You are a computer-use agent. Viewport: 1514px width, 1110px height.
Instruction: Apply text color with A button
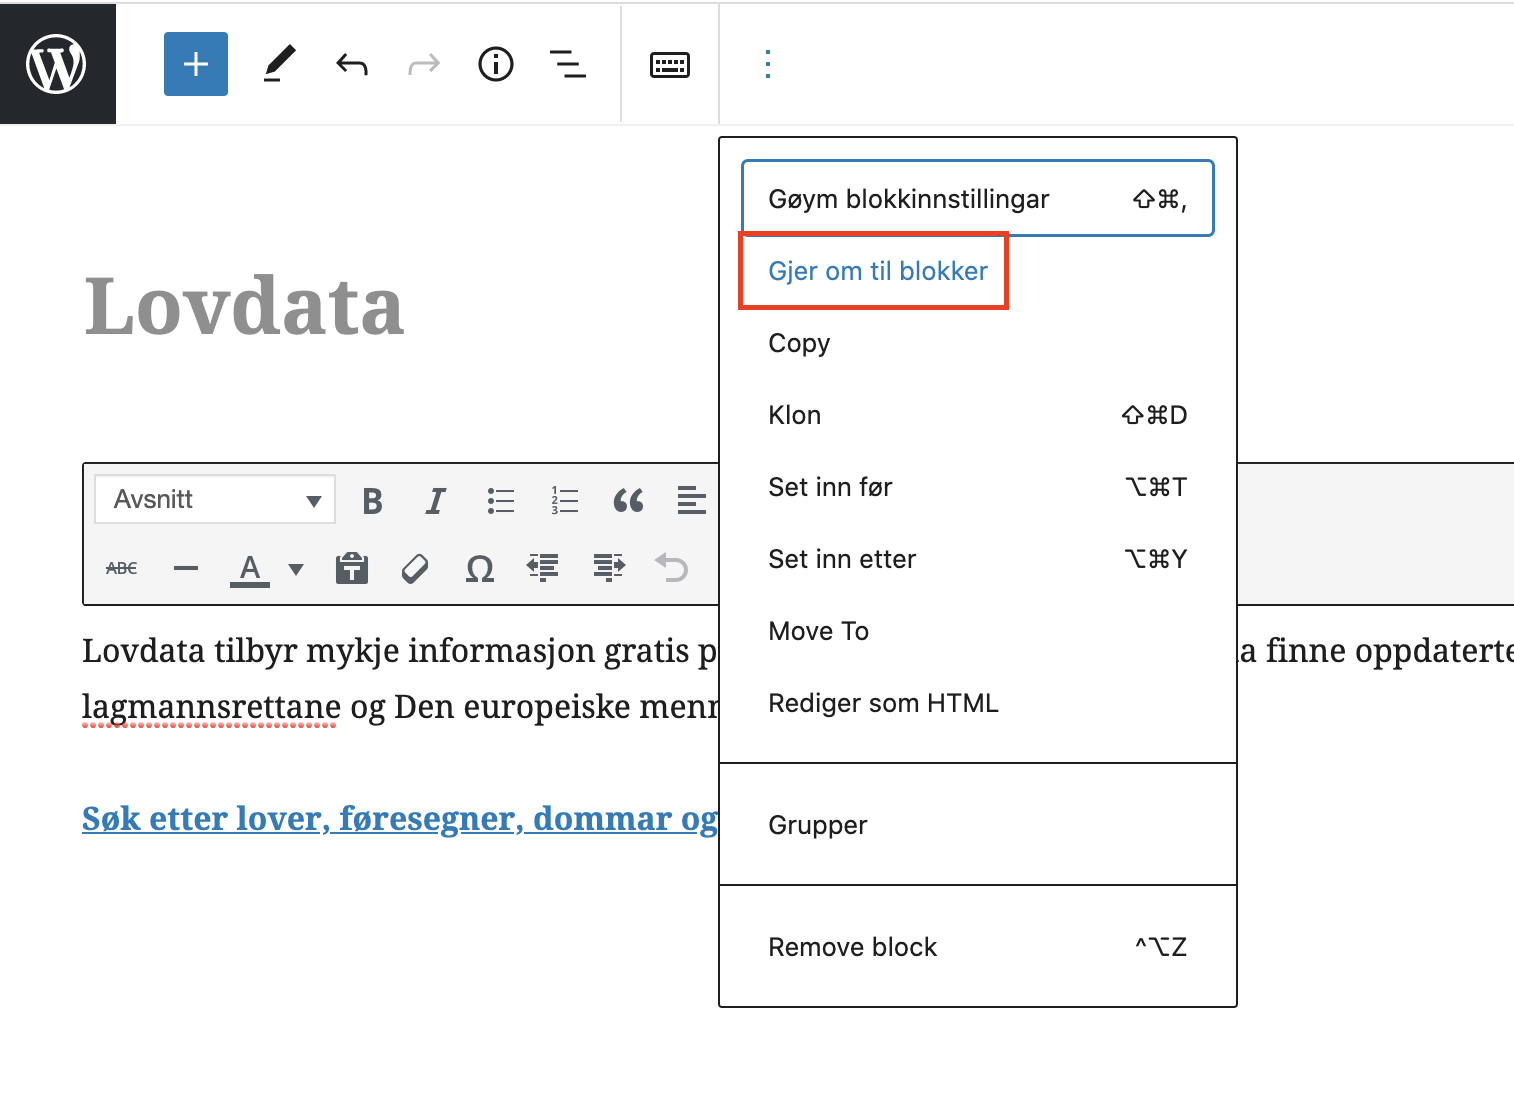coord(250,568)
